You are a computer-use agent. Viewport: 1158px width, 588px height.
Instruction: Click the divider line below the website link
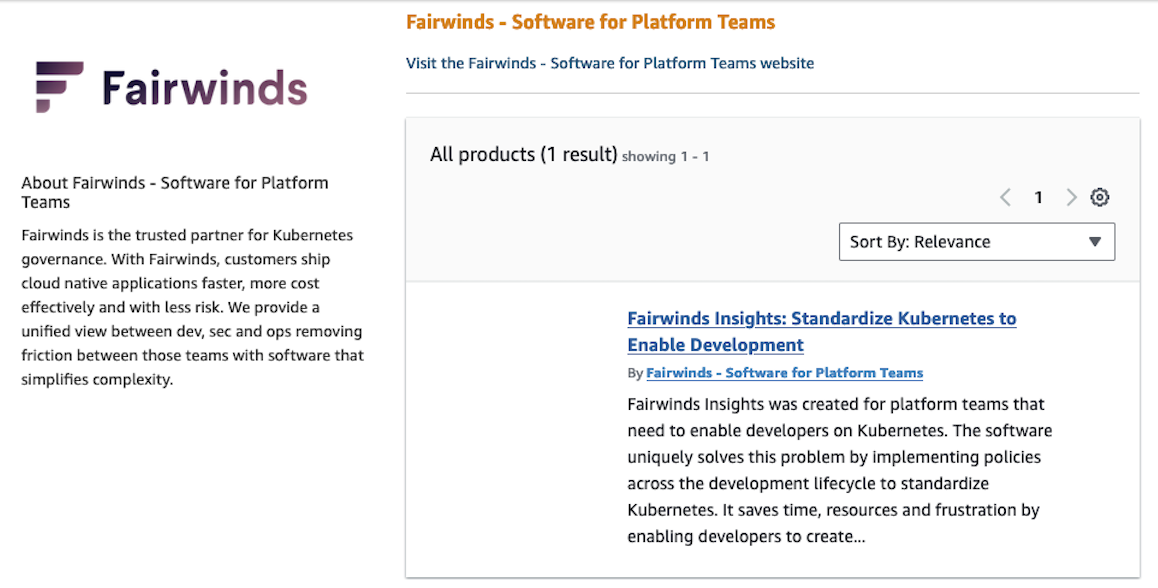pos(772,93)
